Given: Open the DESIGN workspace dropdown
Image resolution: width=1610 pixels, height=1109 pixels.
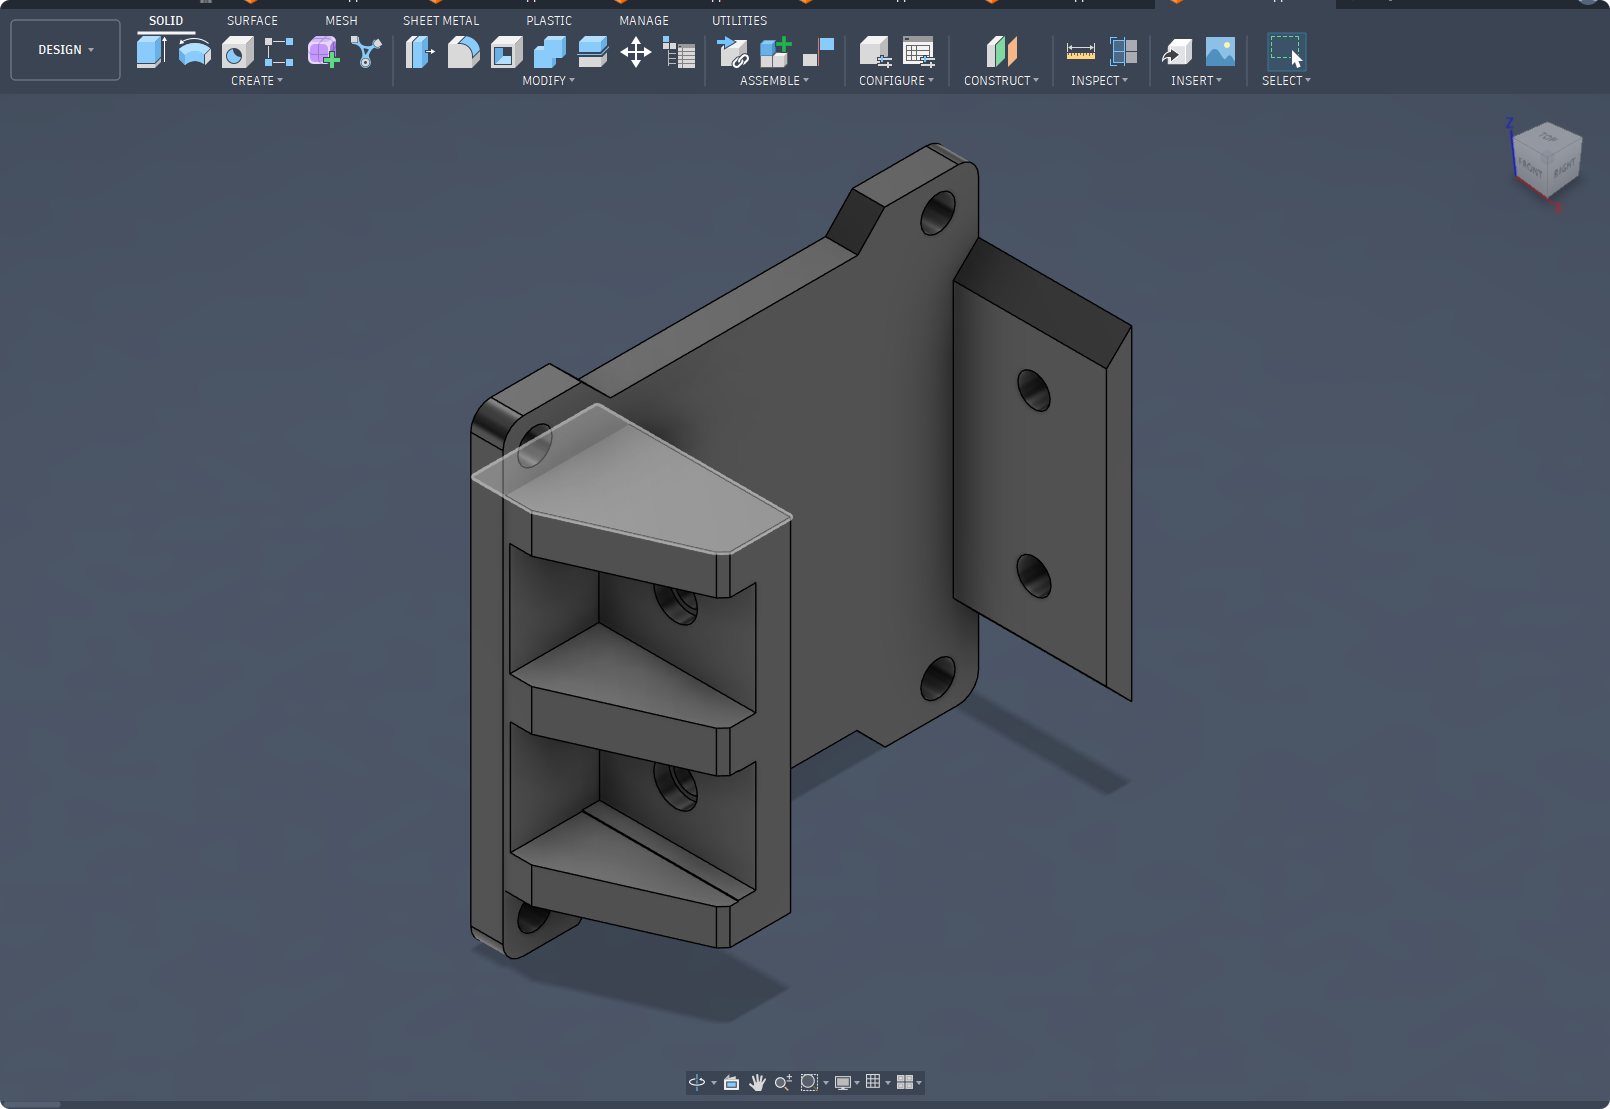Looking at the screenshot, I should pos(65,50).
